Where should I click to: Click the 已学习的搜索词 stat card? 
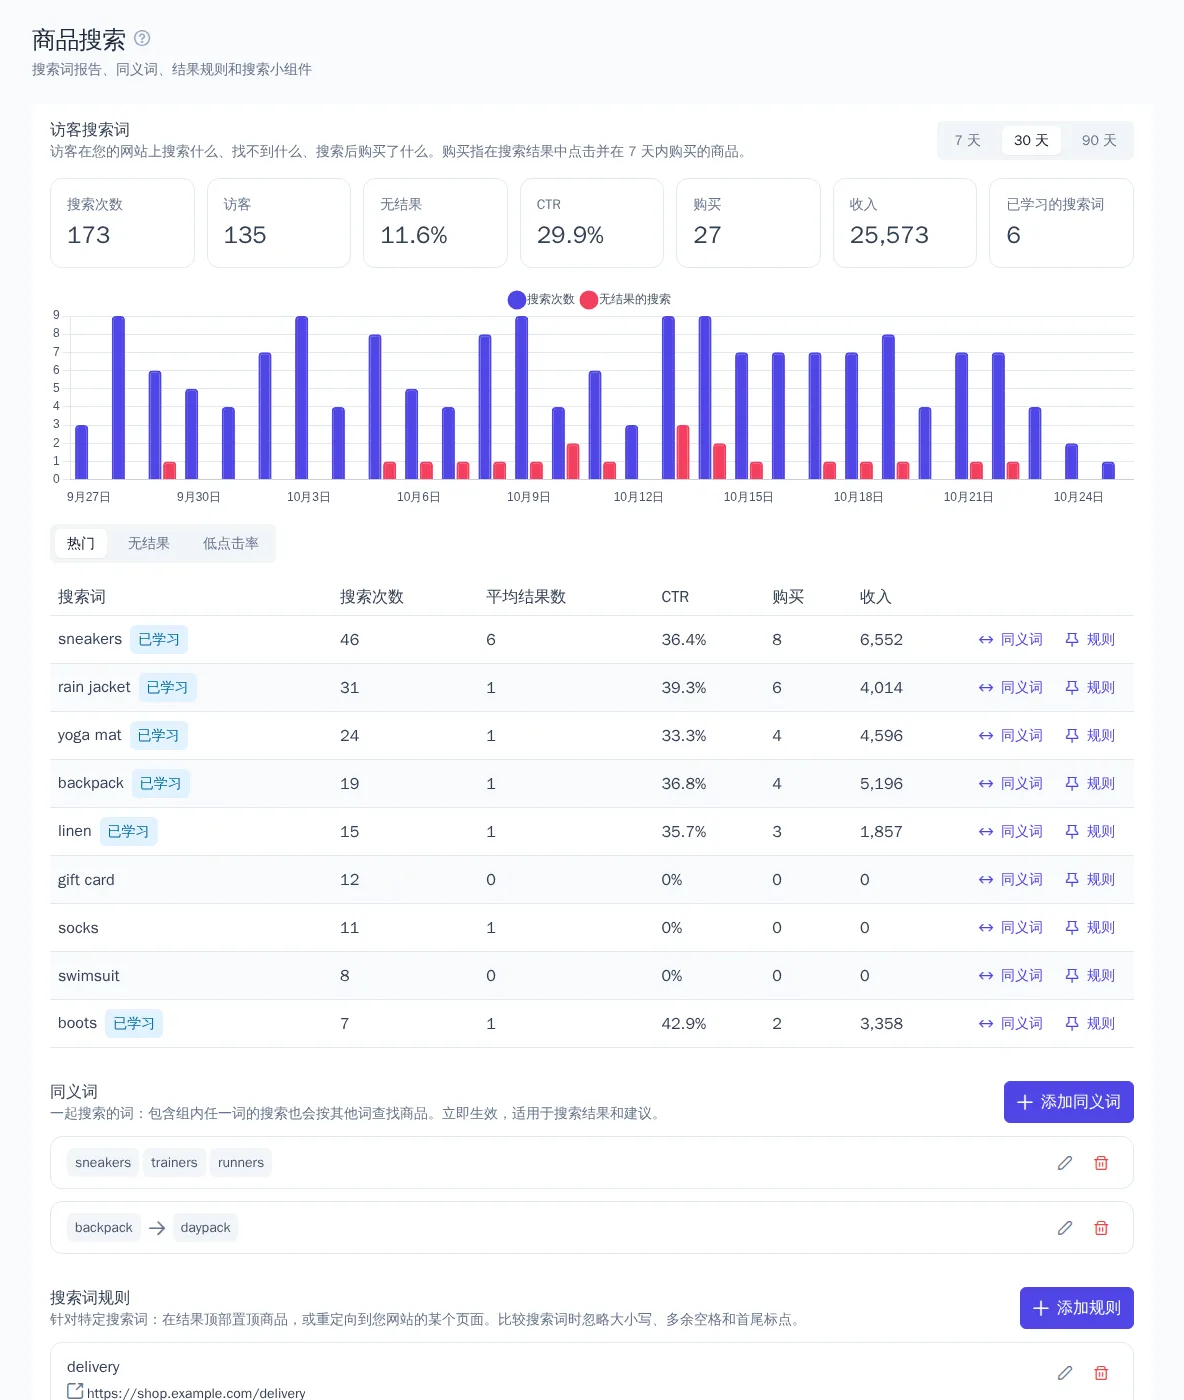tap(1061, 223)
